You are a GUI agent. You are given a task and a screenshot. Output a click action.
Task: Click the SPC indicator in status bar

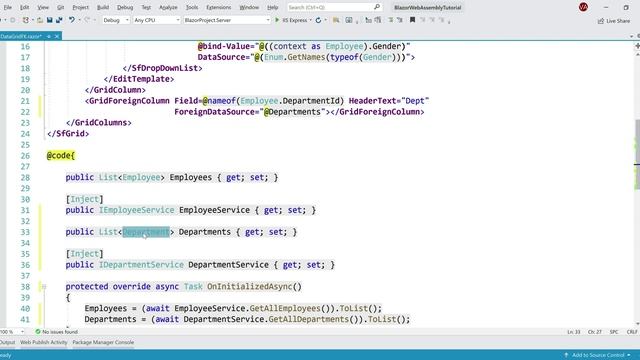pyautogui.click(x=614, y=332)
